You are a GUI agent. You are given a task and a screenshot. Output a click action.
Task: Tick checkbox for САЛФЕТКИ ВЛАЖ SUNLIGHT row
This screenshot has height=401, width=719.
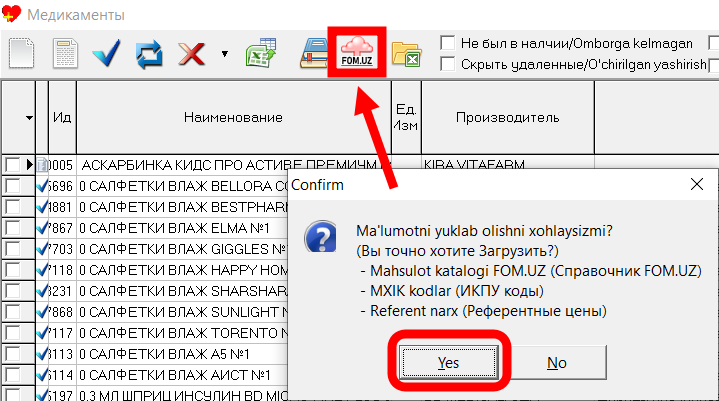click(13, 312)
